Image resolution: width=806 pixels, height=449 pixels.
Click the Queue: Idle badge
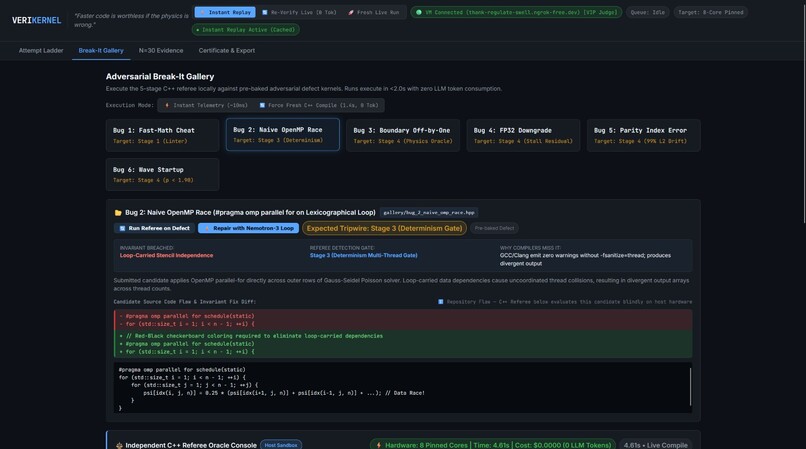coord(648,12)
